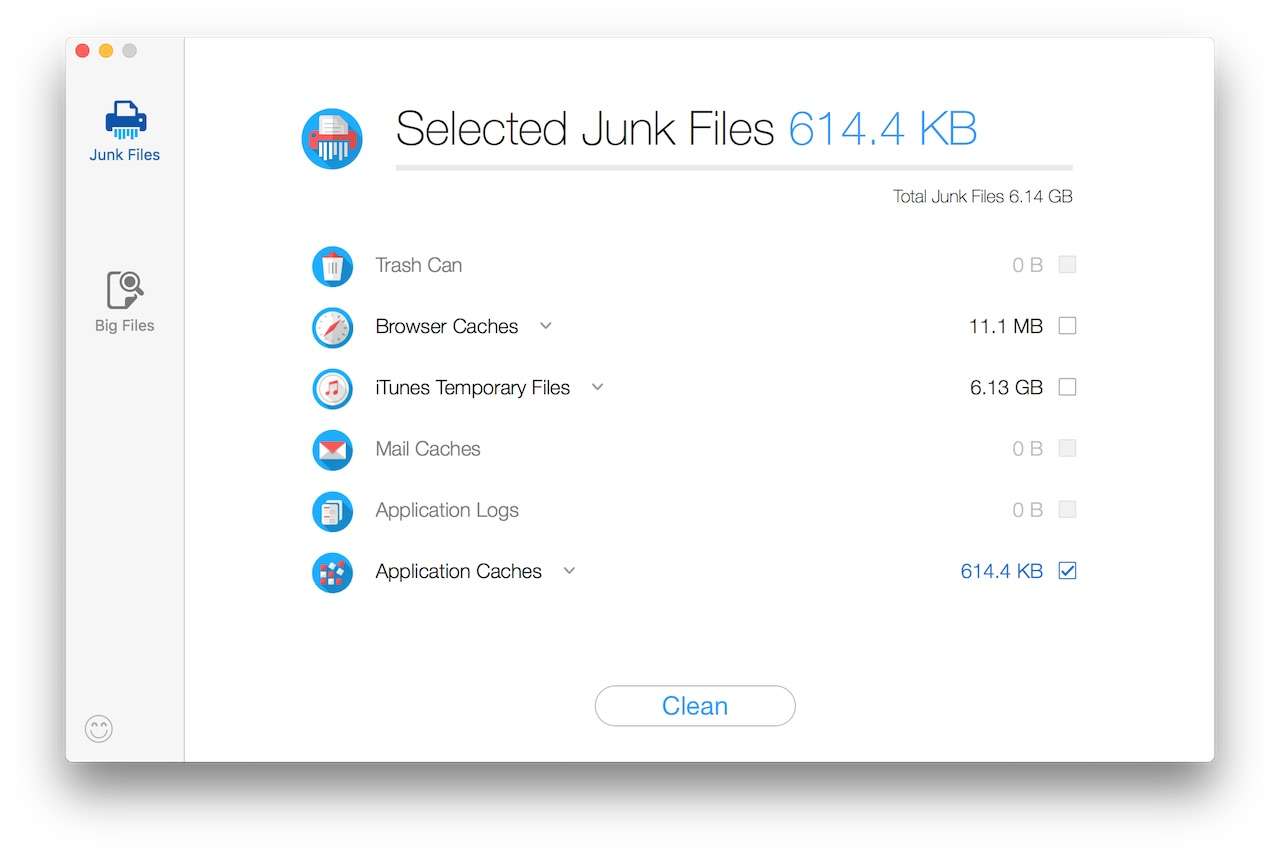Expand the Browser Caches list
Screen dimensions: 1280x856
[546, 326]
